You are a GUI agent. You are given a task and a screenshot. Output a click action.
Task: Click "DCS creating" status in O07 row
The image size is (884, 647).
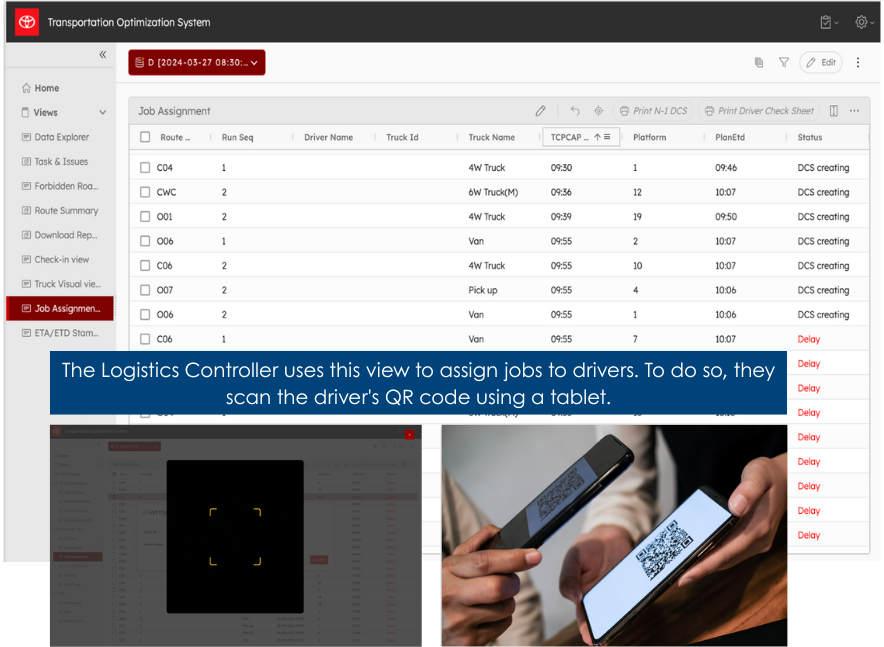click(x=823, y=290)
